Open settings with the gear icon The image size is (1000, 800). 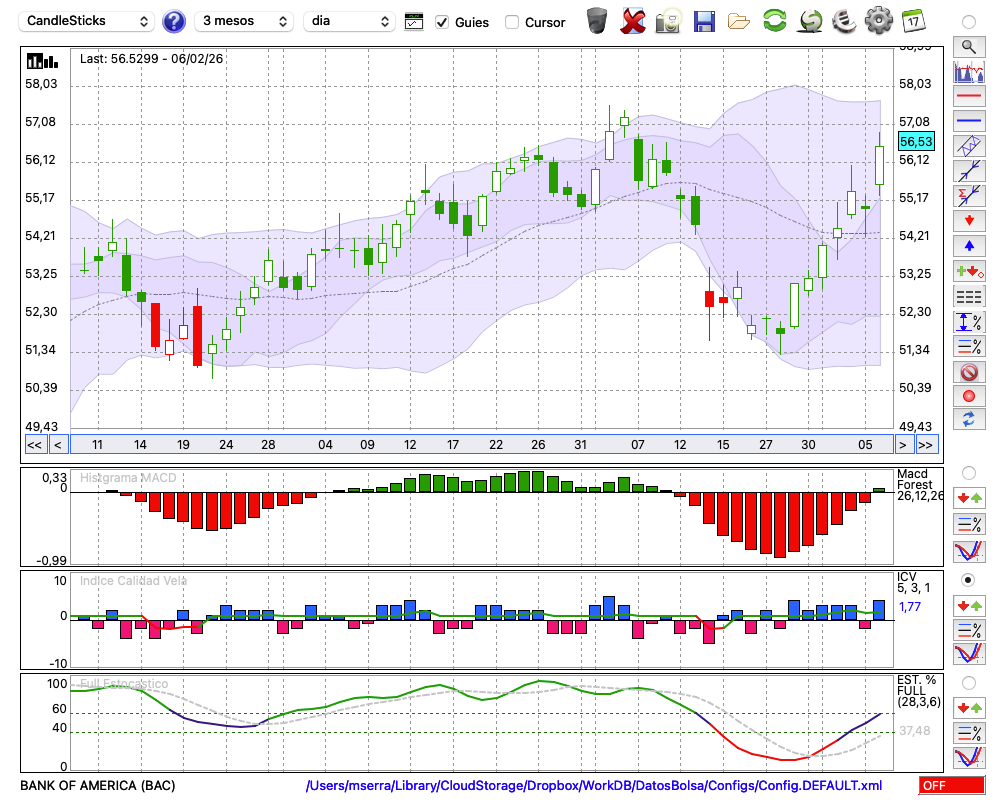[x=879, y=21]
